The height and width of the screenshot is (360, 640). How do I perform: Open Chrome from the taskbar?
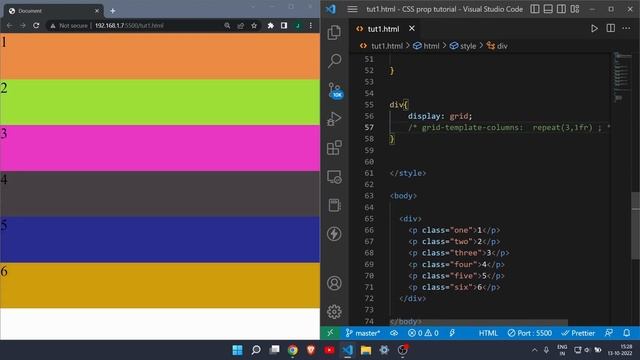point(293,350)
